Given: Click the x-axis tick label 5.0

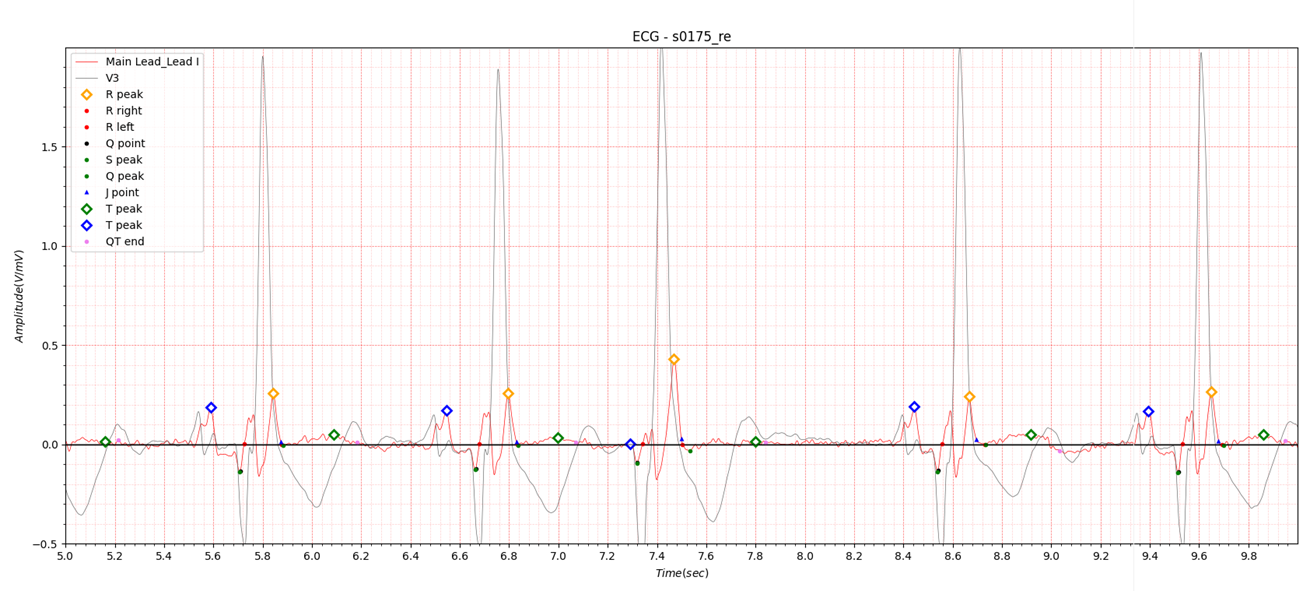Looking at the screenshot, I should click(x=66, y=556).
